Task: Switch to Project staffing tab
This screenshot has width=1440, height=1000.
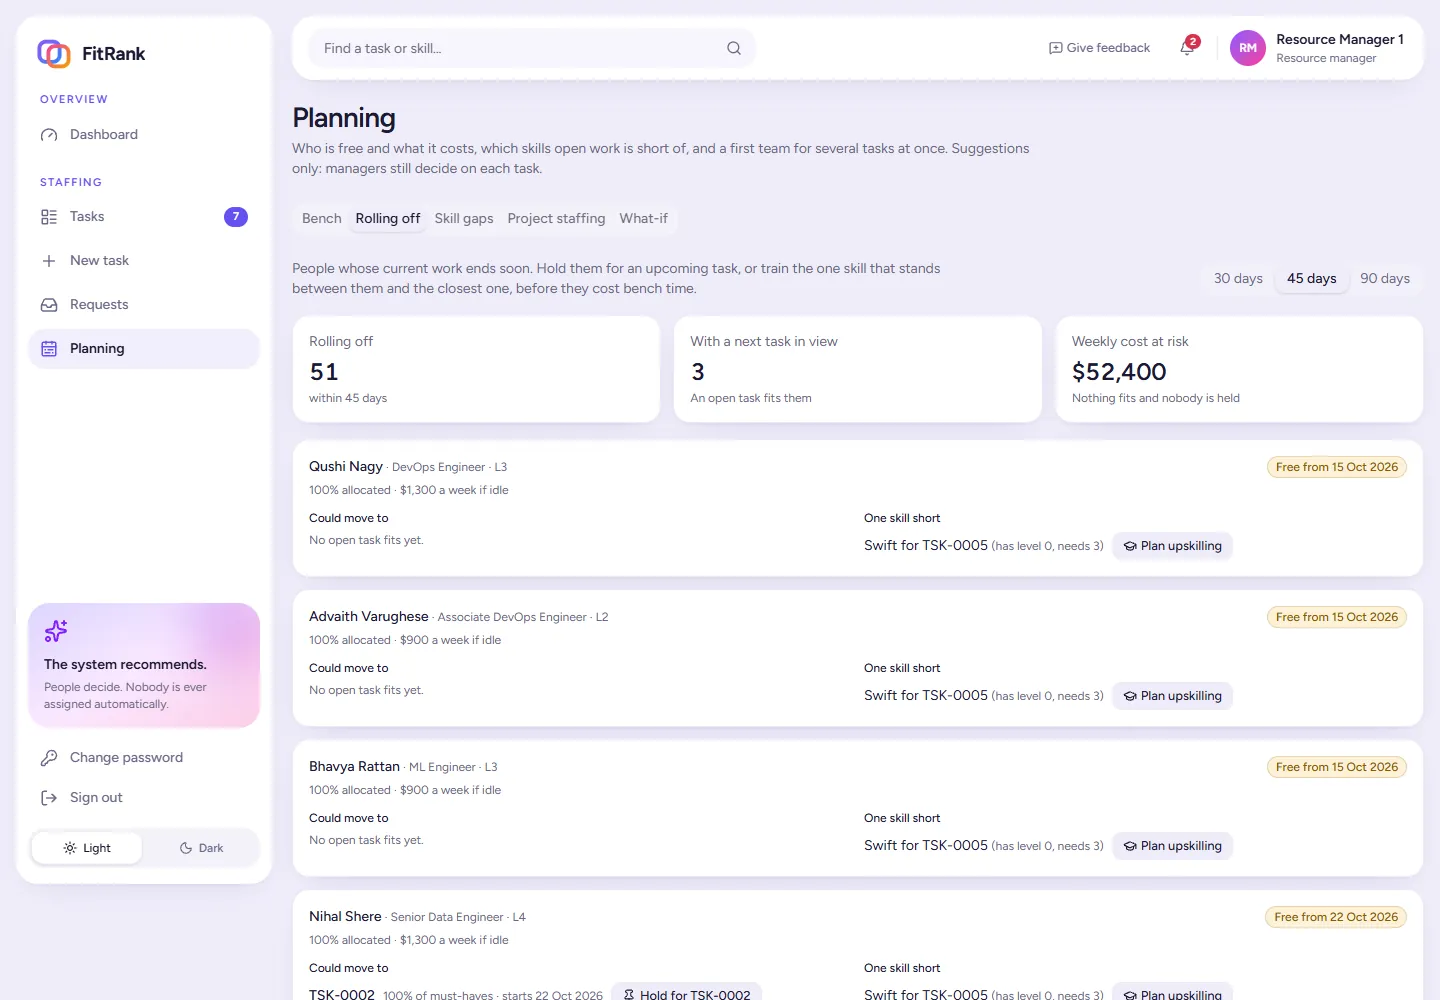Action: coord(556,219)
